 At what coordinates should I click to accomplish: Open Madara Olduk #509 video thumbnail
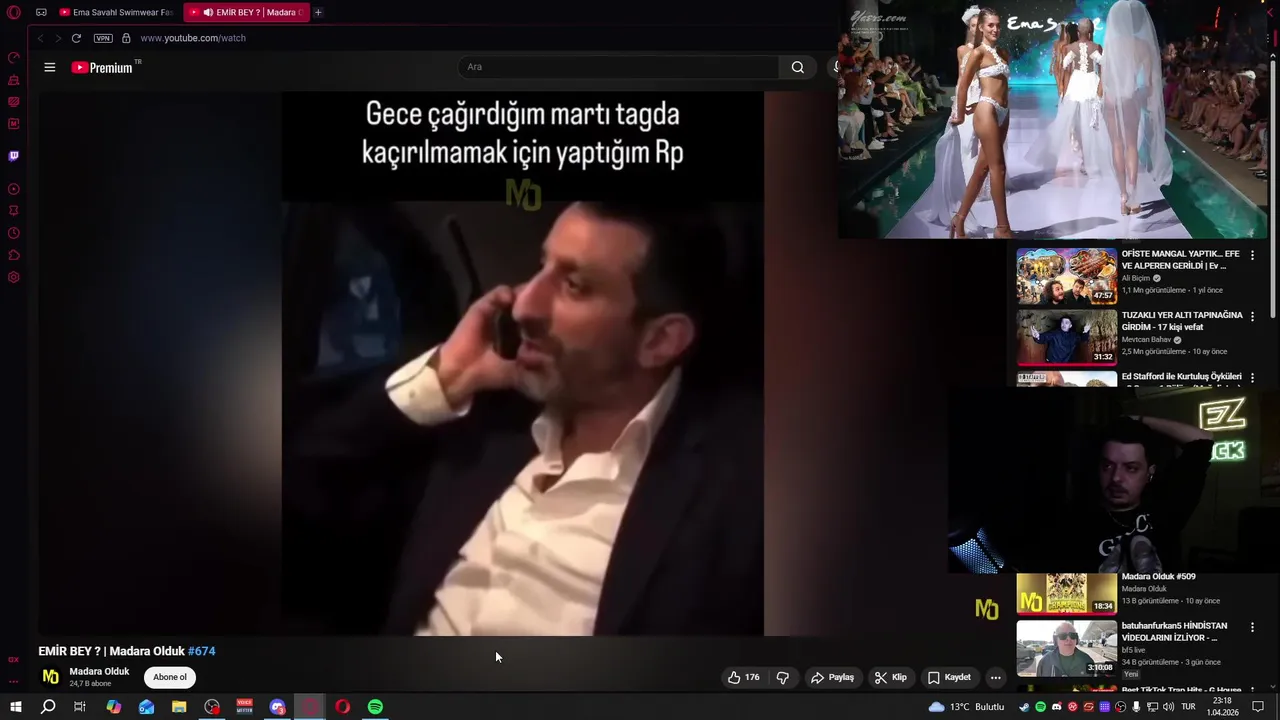coord(1067,593)
